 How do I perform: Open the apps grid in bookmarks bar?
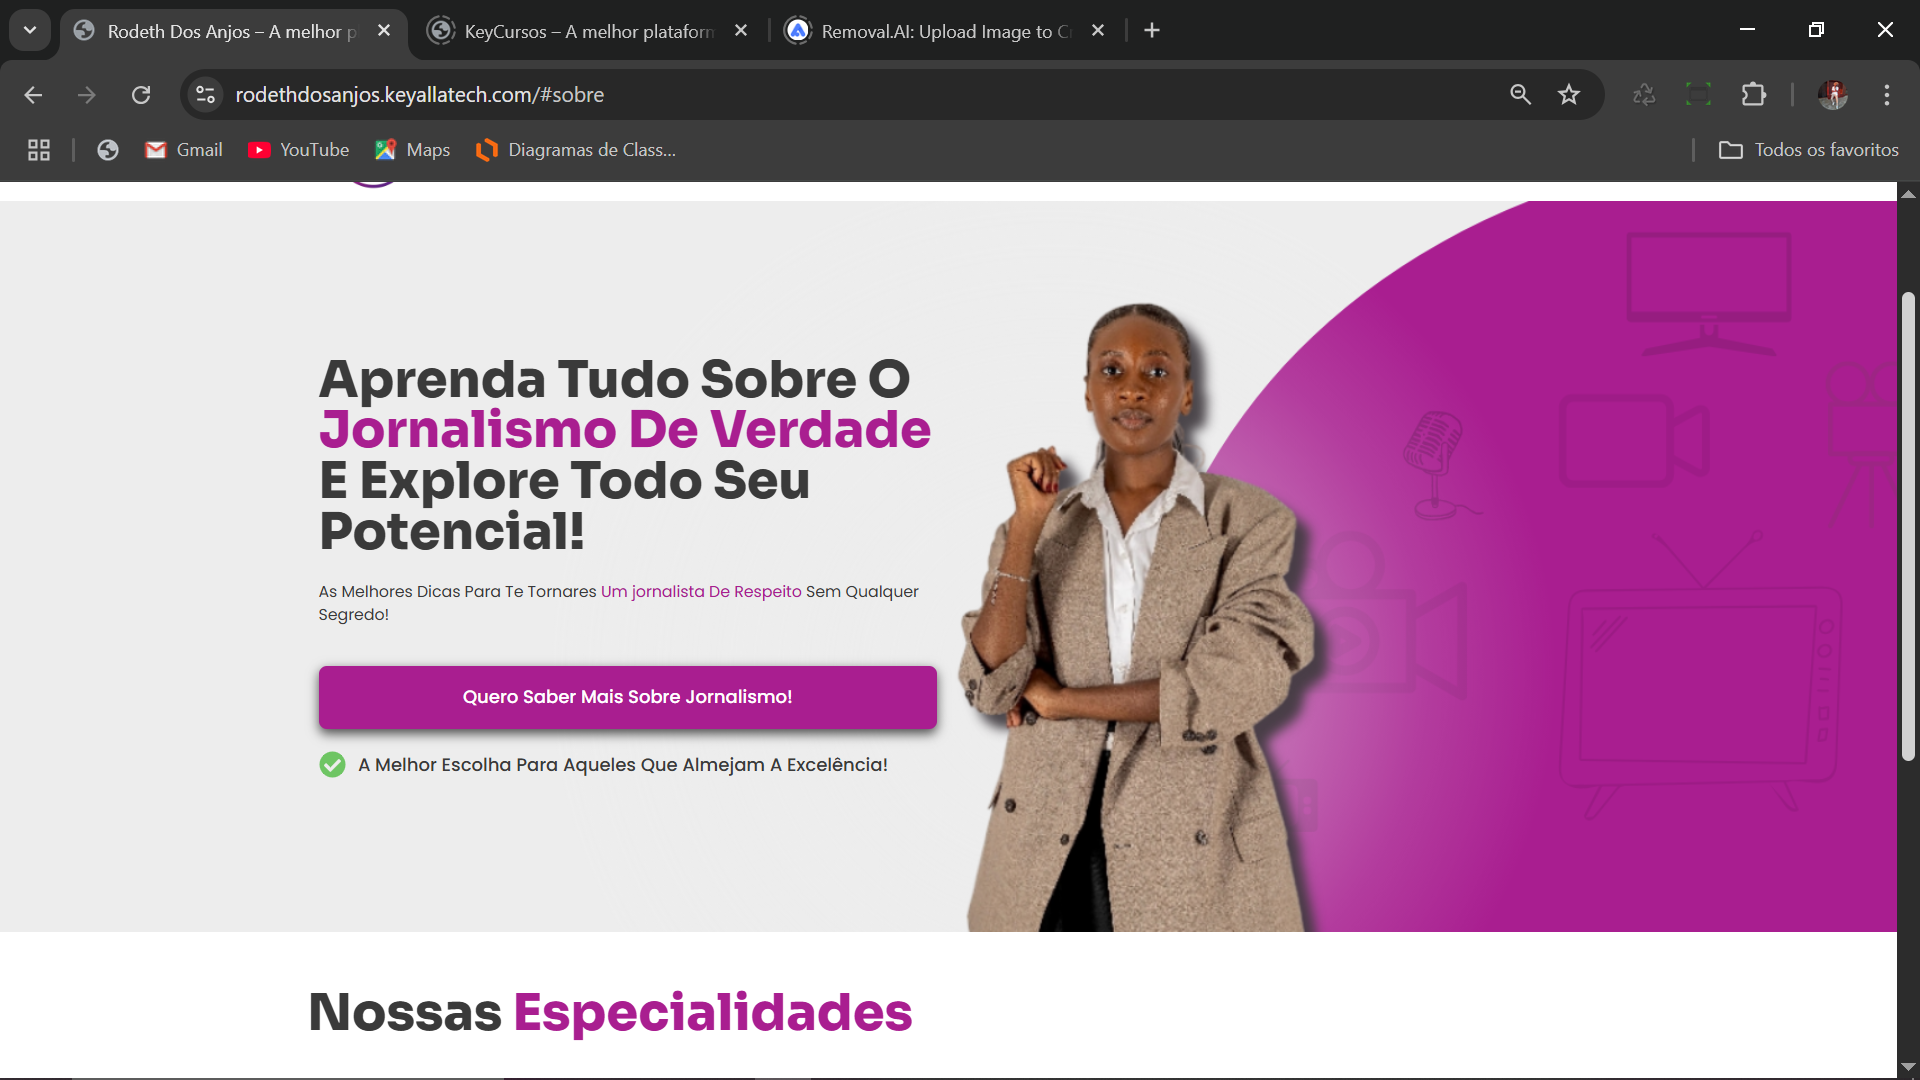(39, 150)
